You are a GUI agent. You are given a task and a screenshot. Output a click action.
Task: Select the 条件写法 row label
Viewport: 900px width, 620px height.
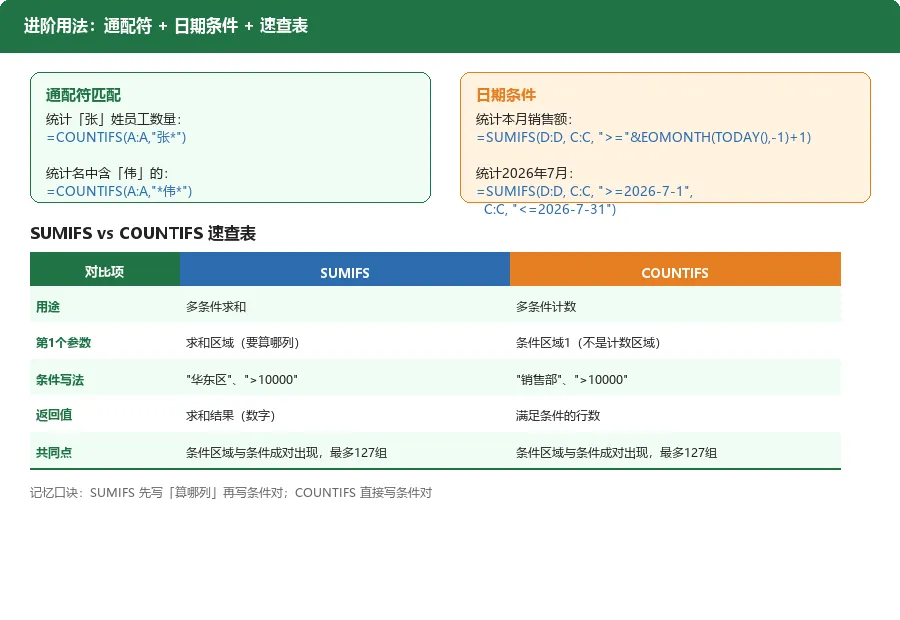(x=60, y=379)
